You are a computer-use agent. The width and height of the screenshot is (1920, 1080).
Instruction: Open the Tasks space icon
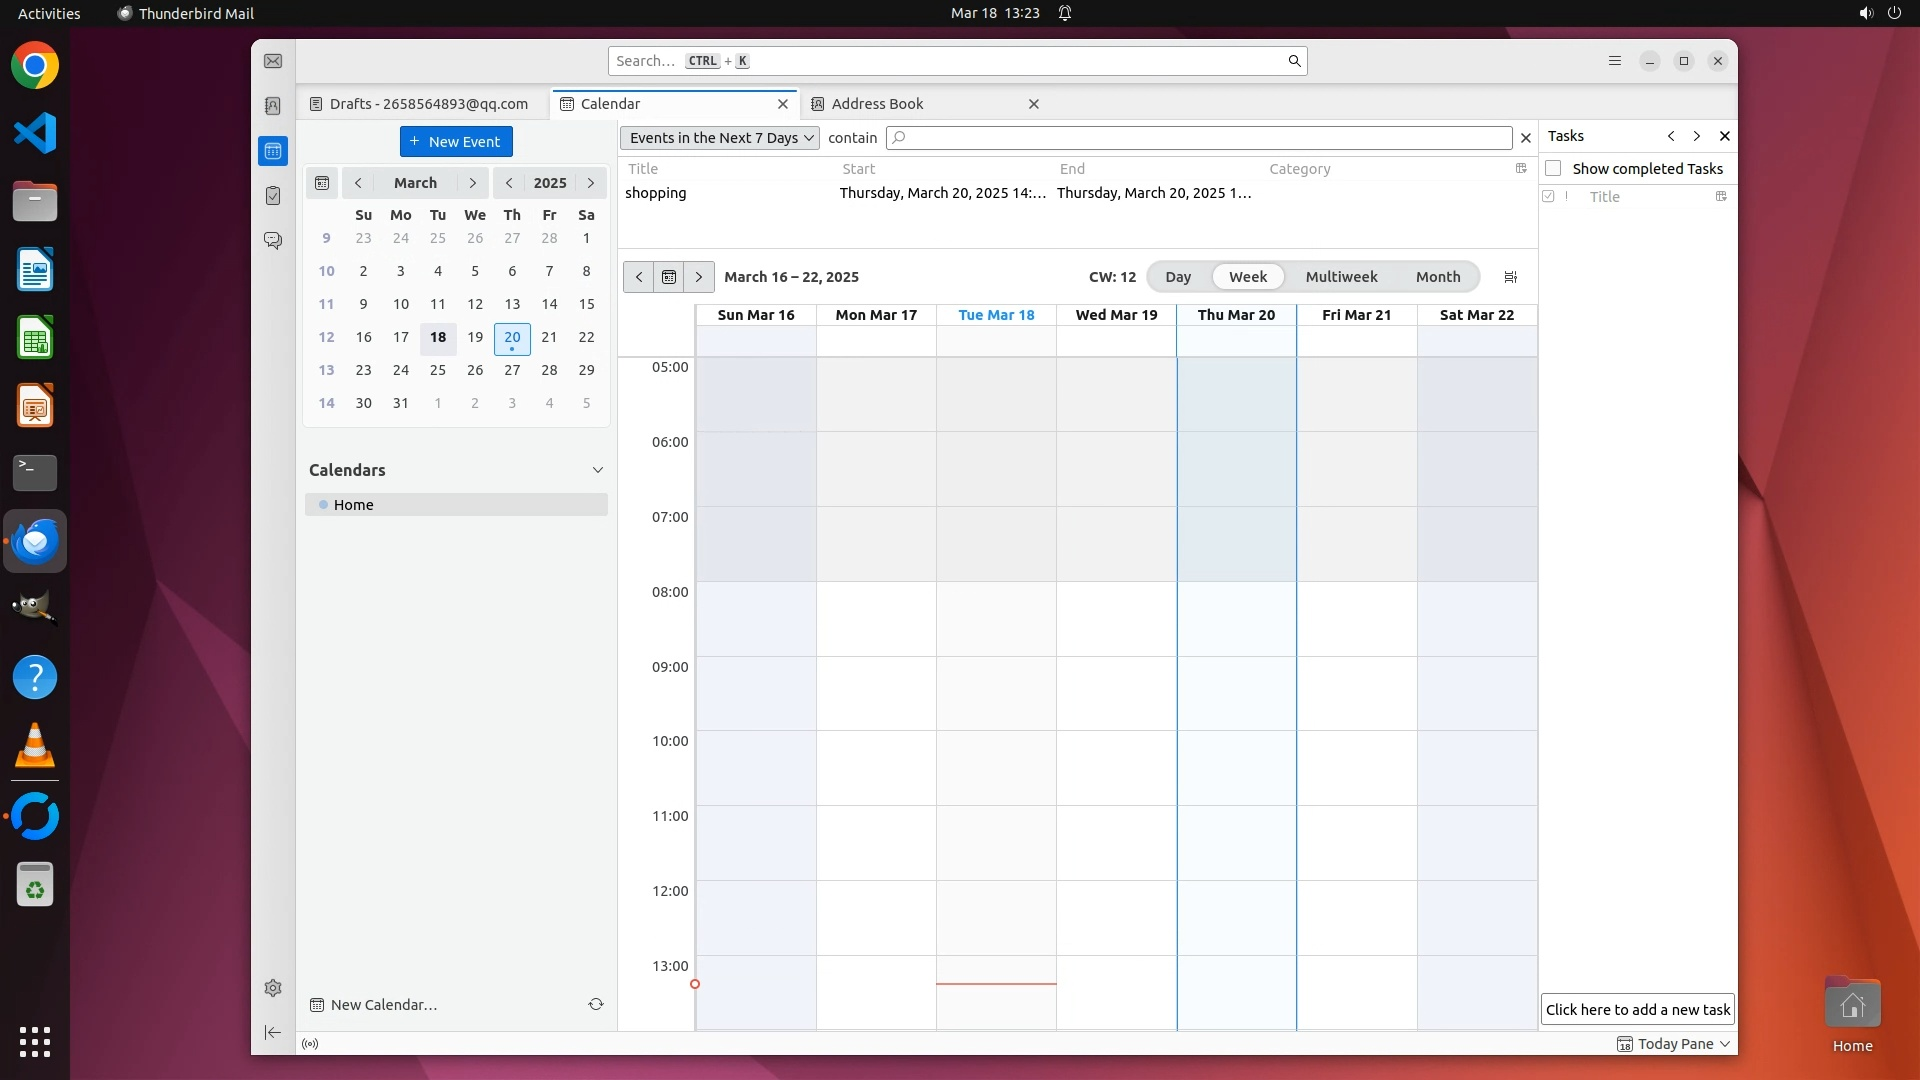[x=273, y=196]
